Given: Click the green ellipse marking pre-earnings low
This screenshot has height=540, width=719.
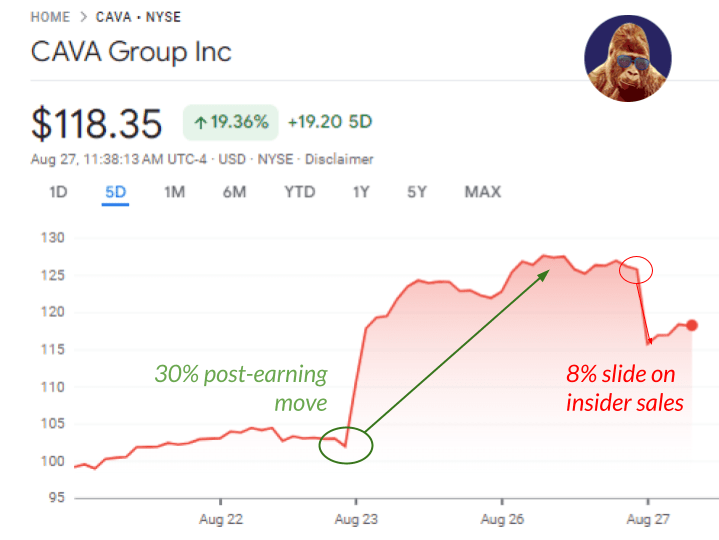Looking at the screenshot, I should 345,443.
